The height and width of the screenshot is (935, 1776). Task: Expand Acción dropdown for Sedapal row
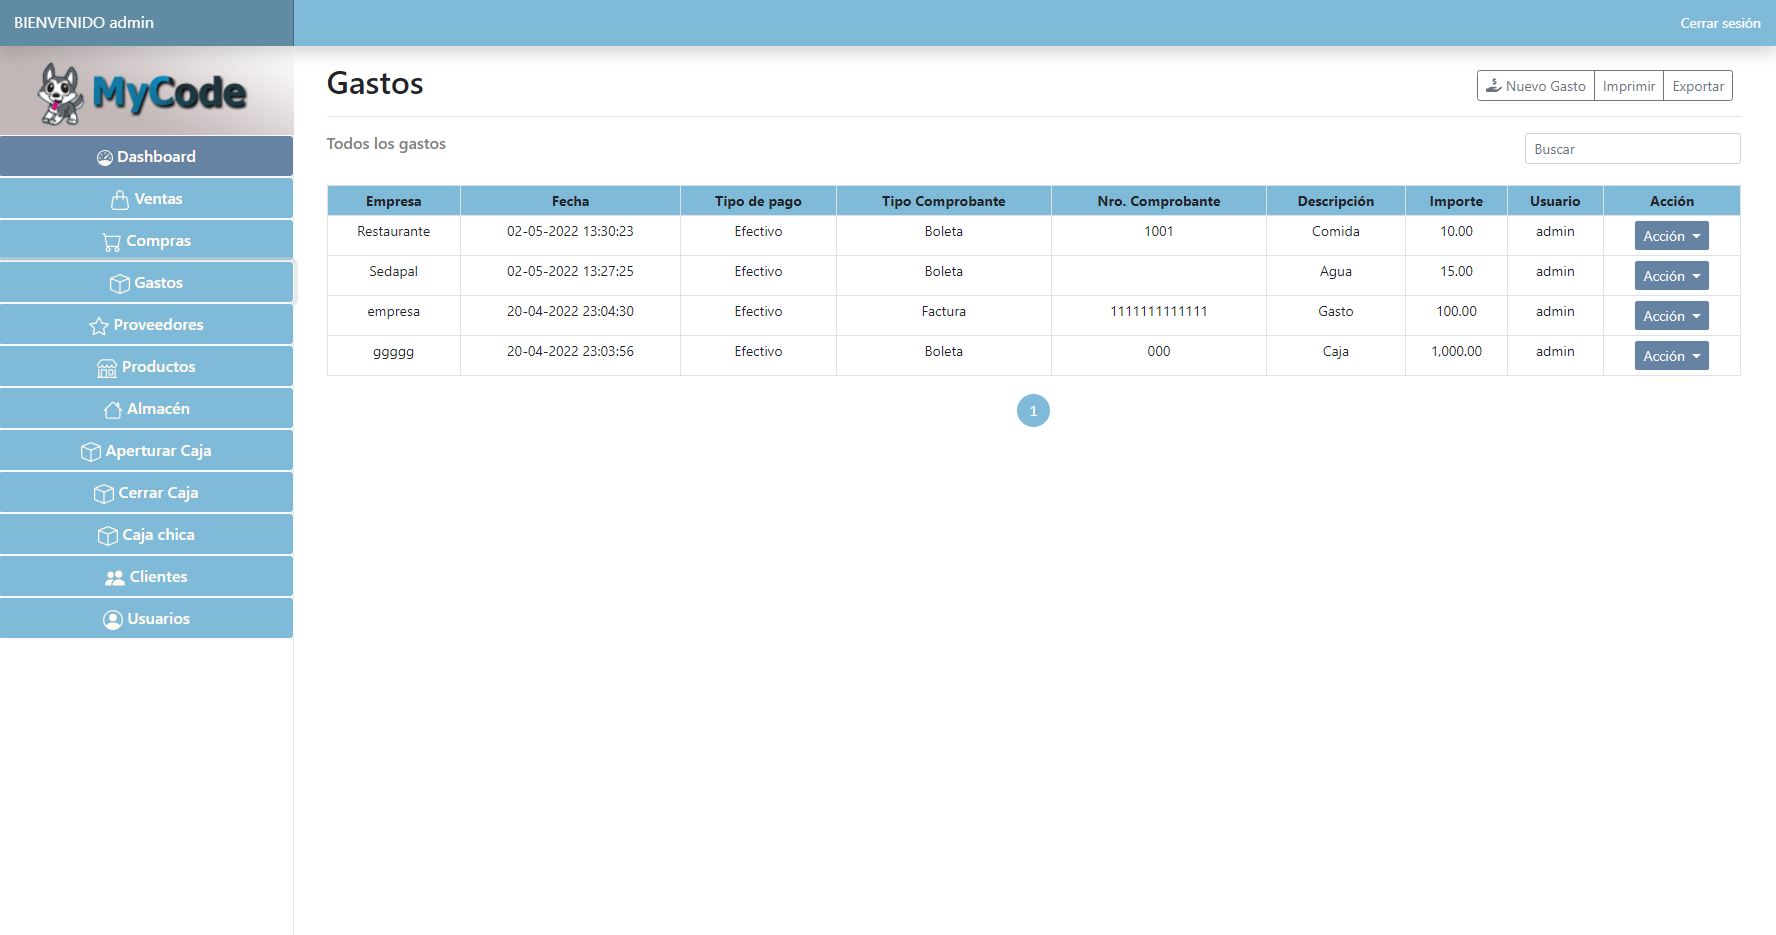(x=1671, y=276)
